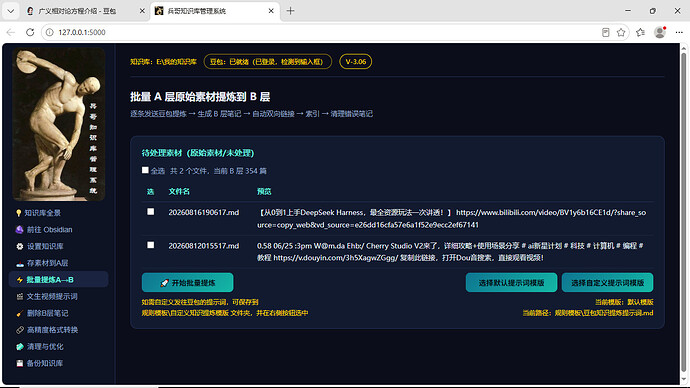This screenshot has height=388, width=690.
Task: Click the clapperboard icon beside 文生视频提示词
Action: point(20,296)
